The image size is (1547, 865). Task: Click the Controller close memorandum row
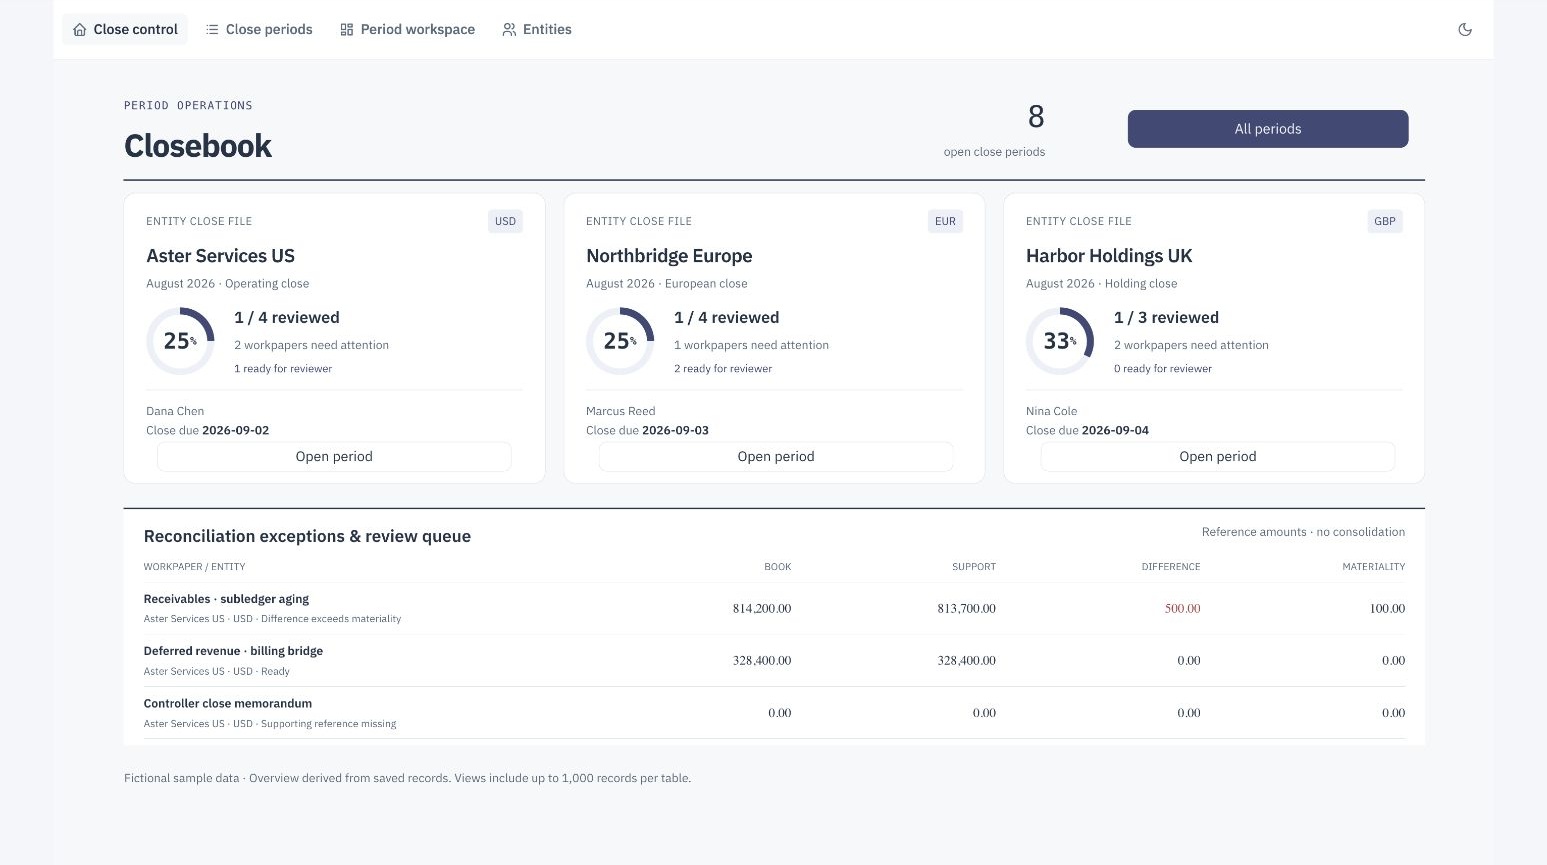pos(774,713)
